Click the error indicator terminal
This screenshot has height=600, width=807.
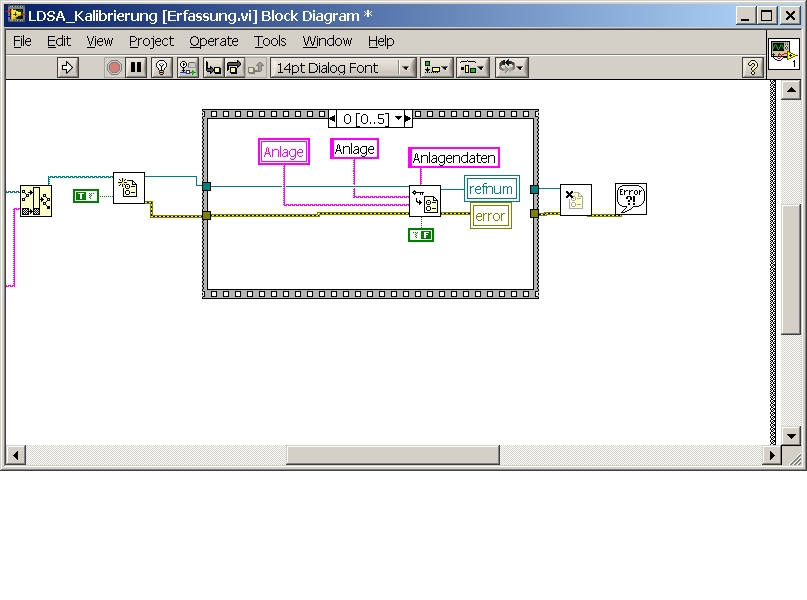tap(490, 216)
